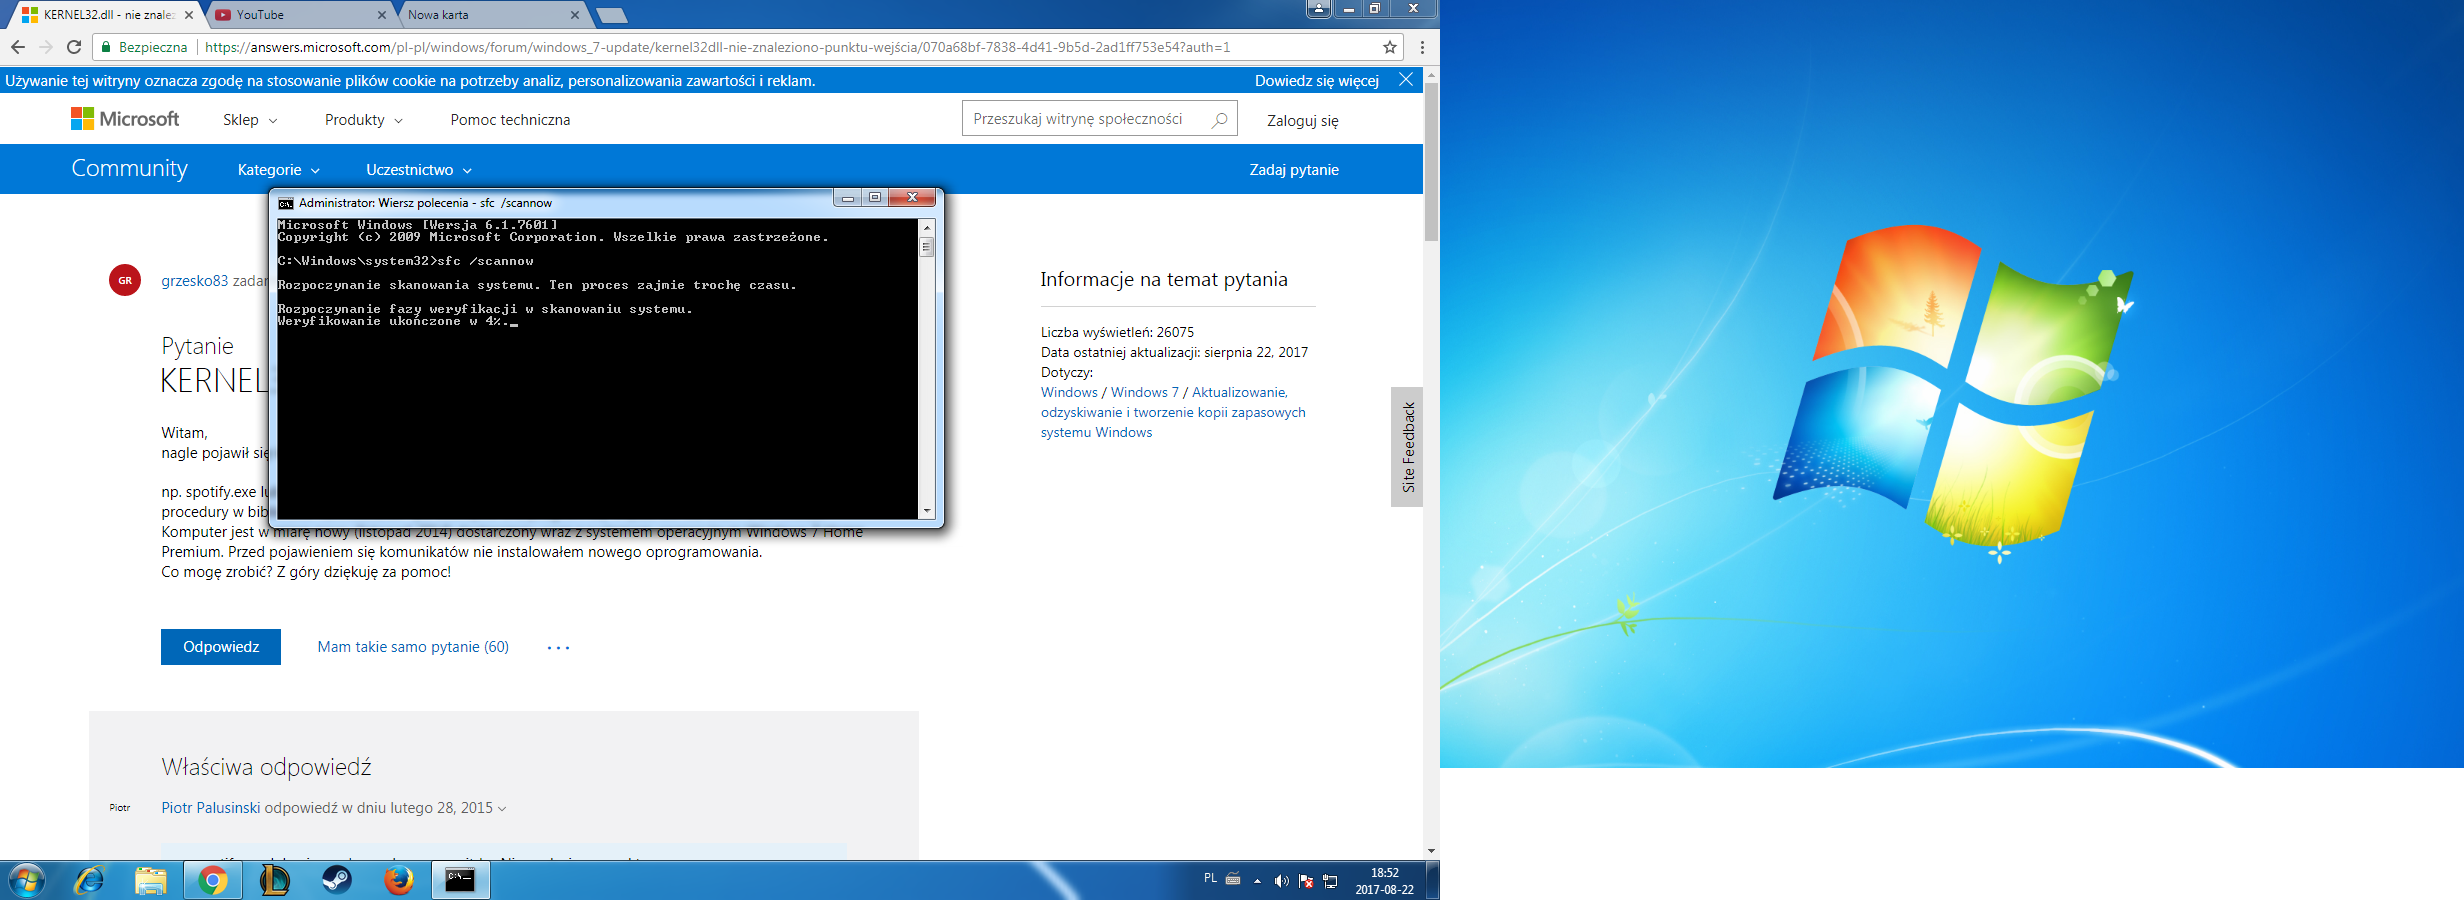This screenshot has width=2464, height=900.
Task: Click the Chrome forward navigation arrow
Action: click(x=45, y=47)
